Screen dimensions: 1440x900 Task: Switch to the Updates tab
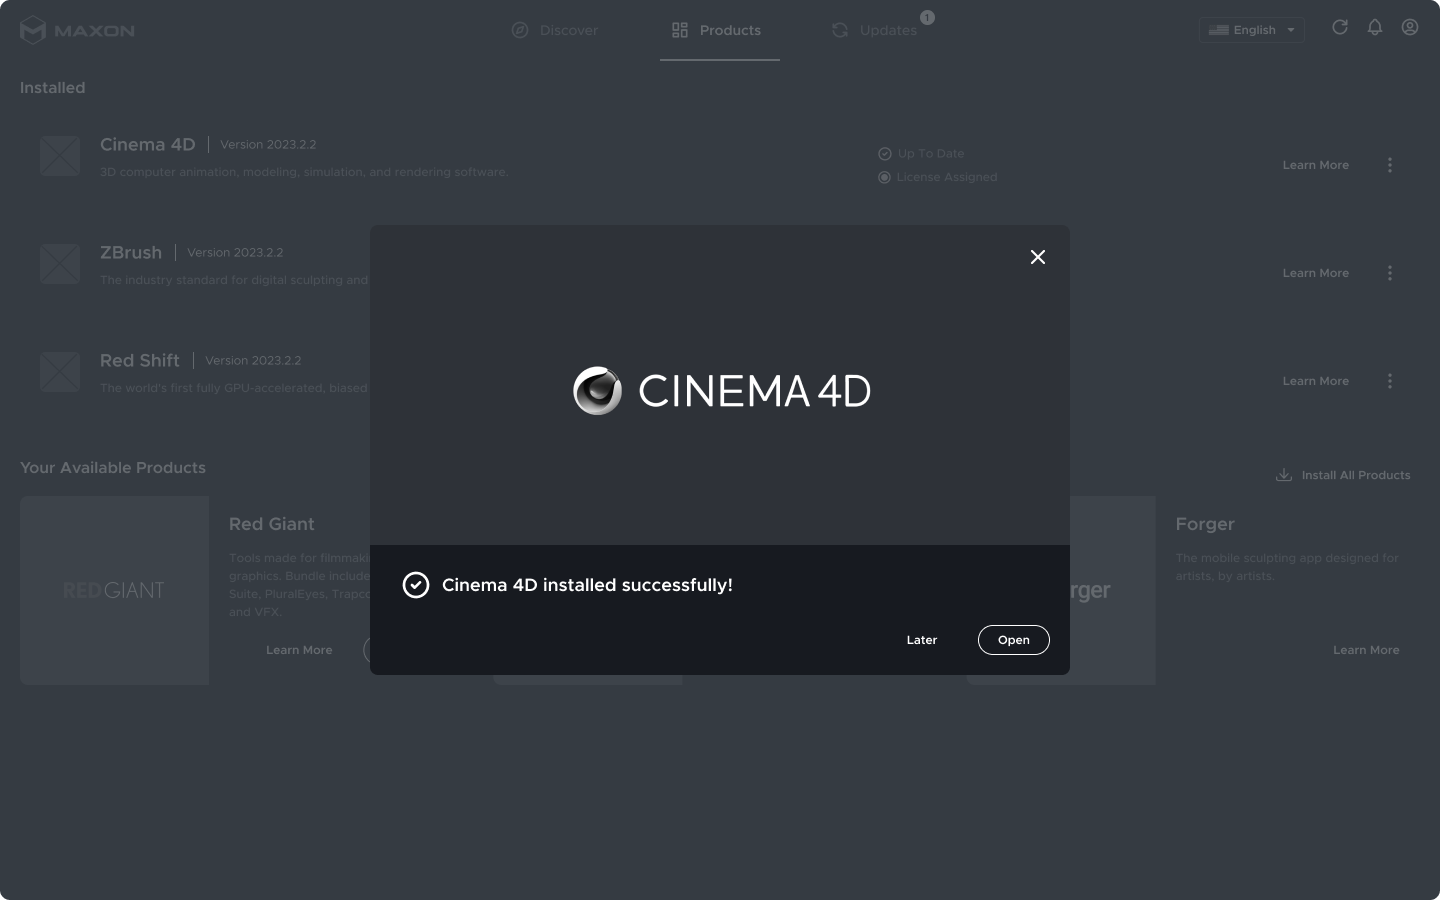coord(875,30)
